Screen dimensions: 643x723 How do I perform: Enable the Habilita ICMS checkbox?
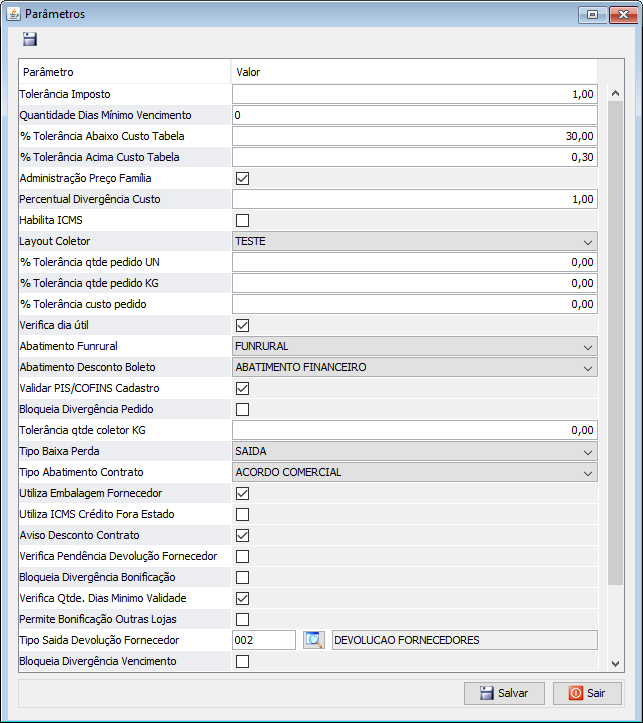(x=242, y=220)
